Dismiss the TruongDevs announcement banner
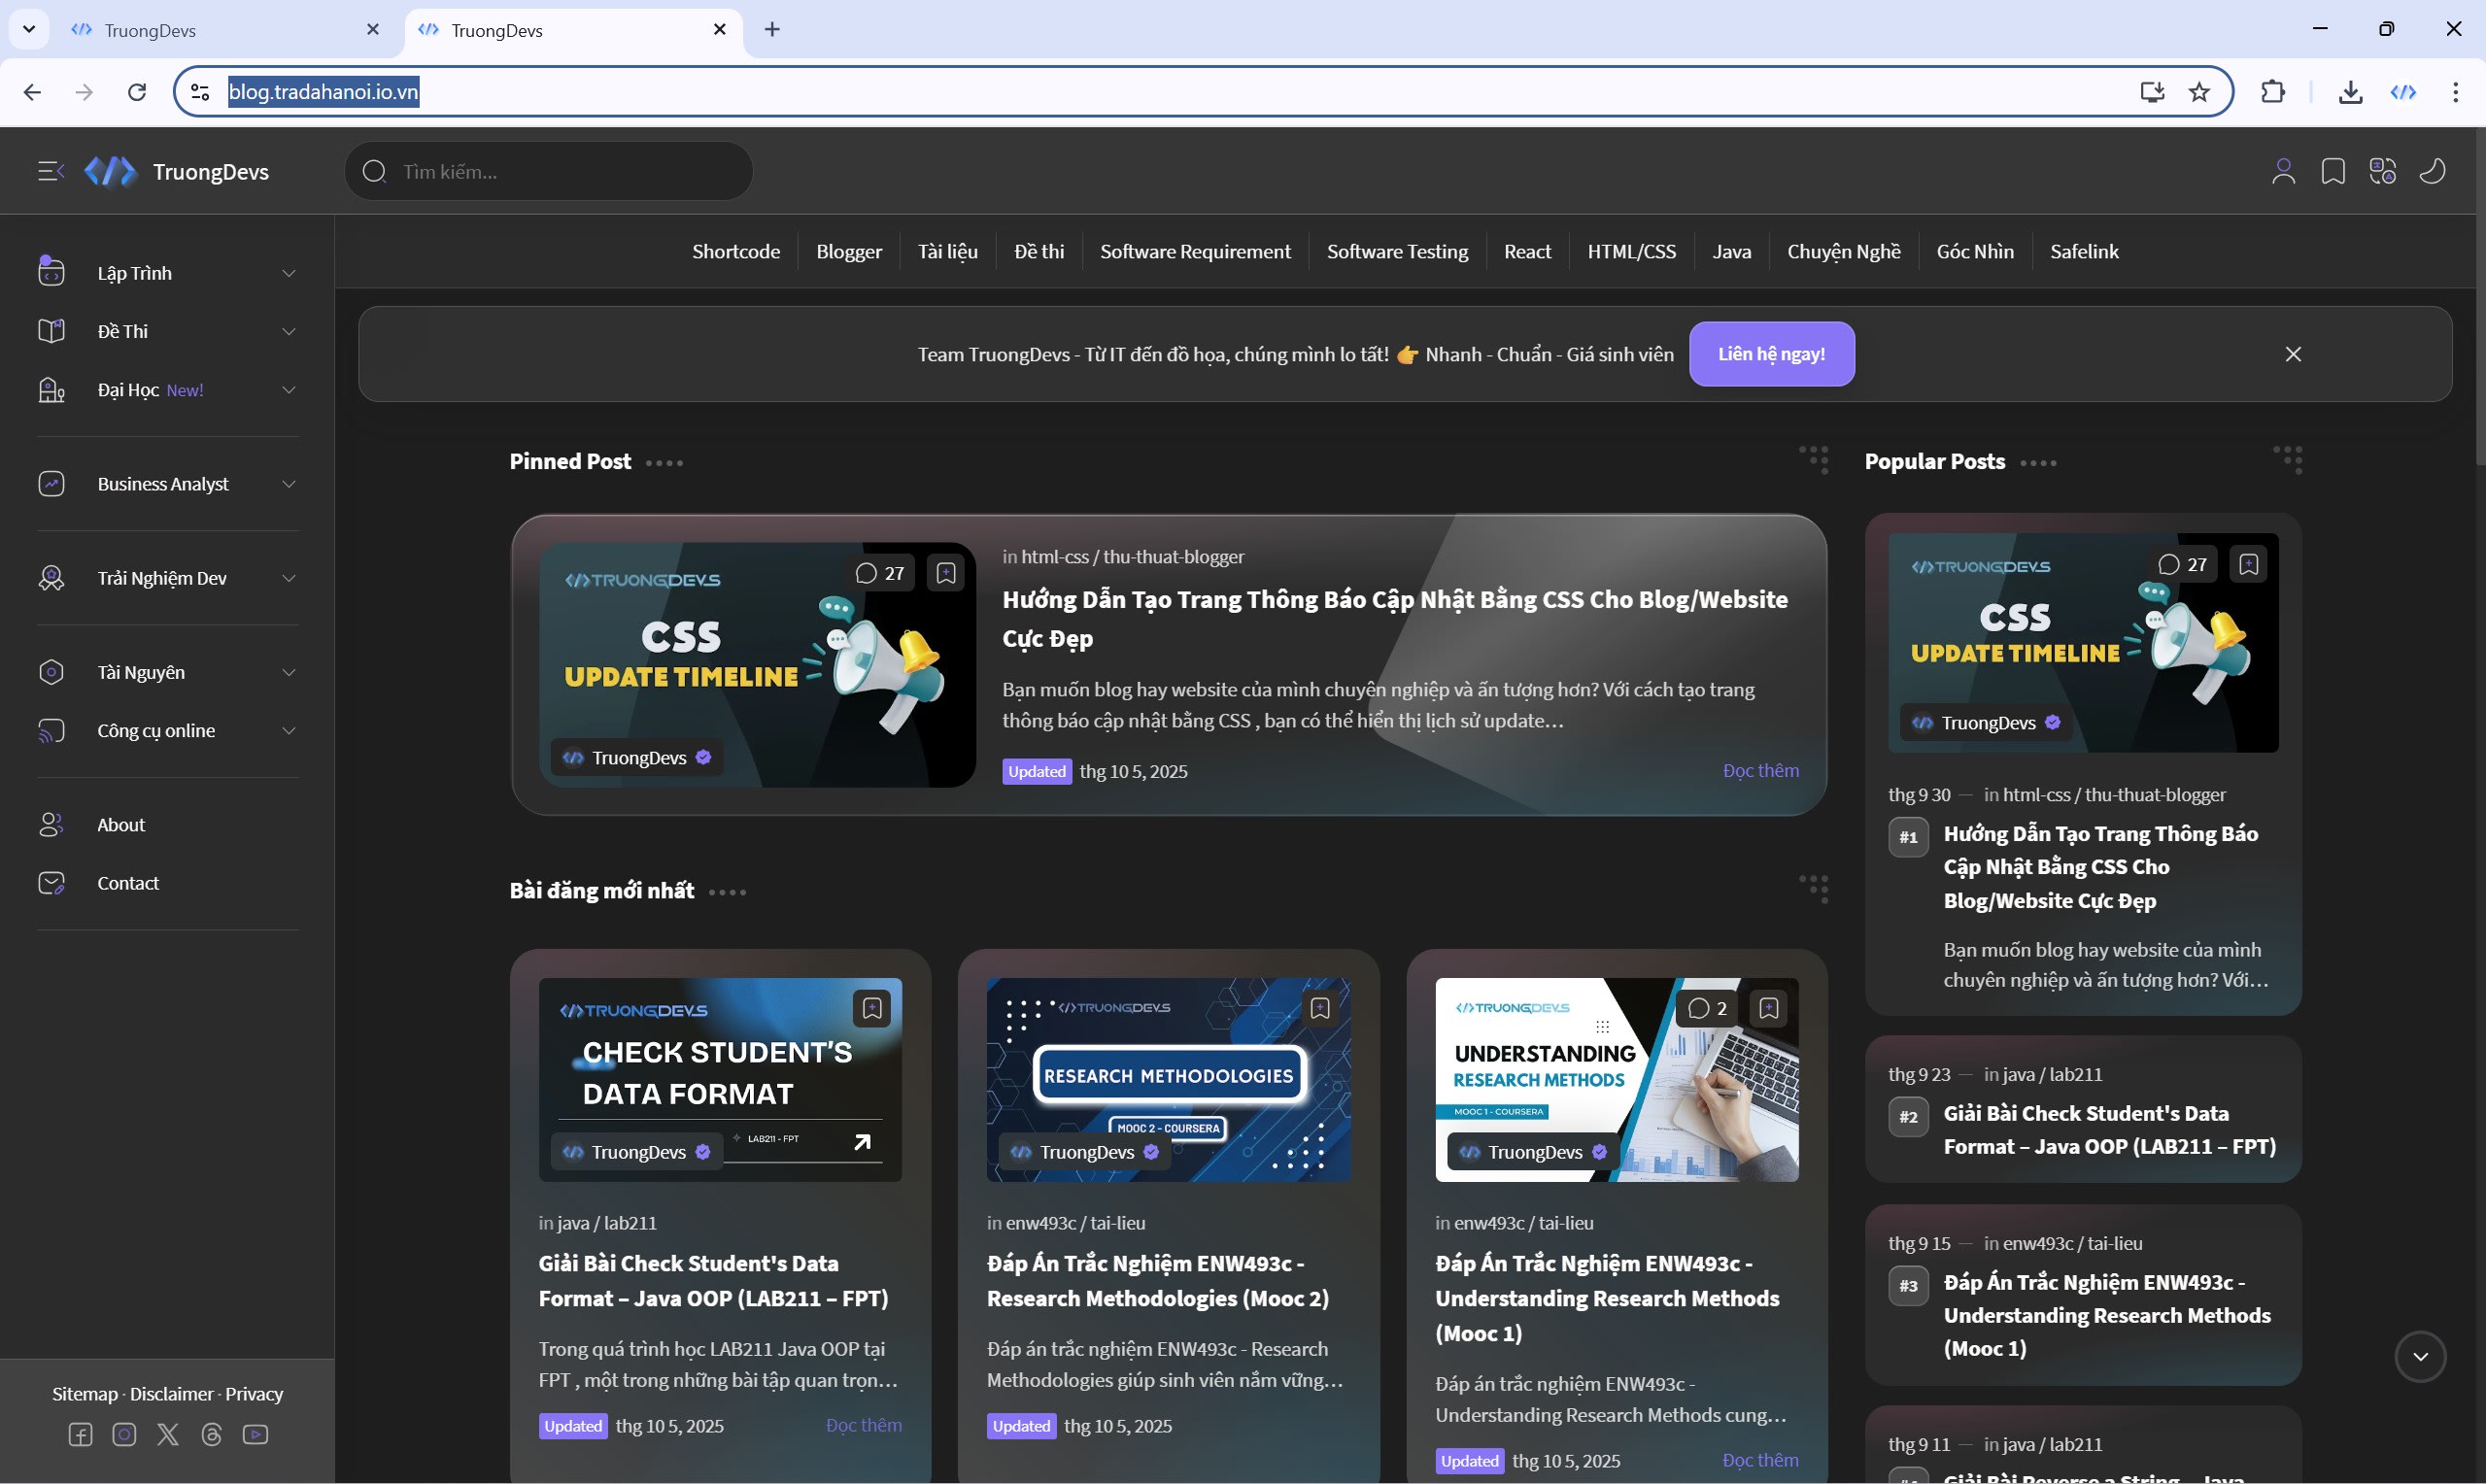 2293,354
